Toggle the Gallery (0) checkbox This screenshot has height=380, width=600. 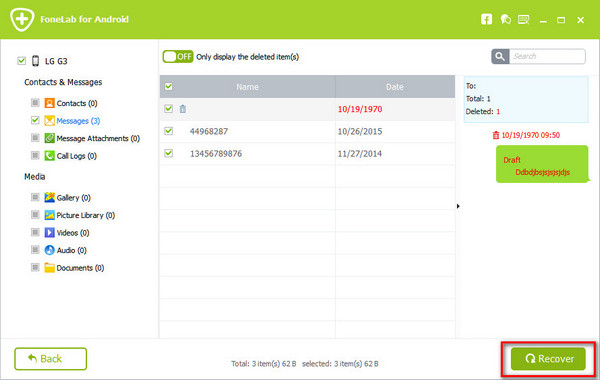pyautogui.click(x=35, y=197)
